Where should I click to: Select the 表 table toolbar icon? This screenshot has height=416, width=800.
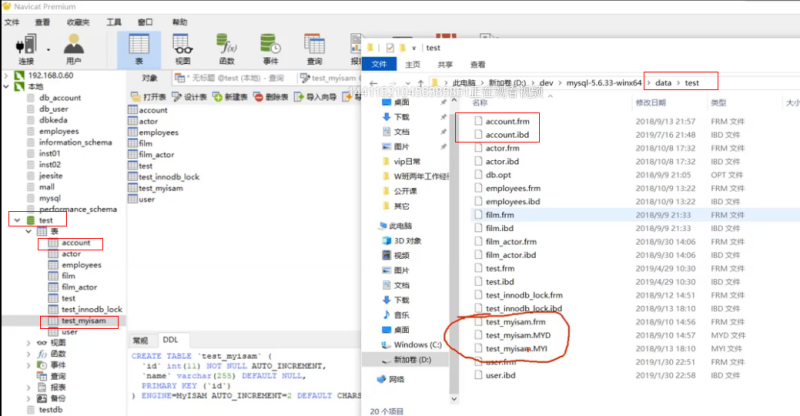coord(139,49)
